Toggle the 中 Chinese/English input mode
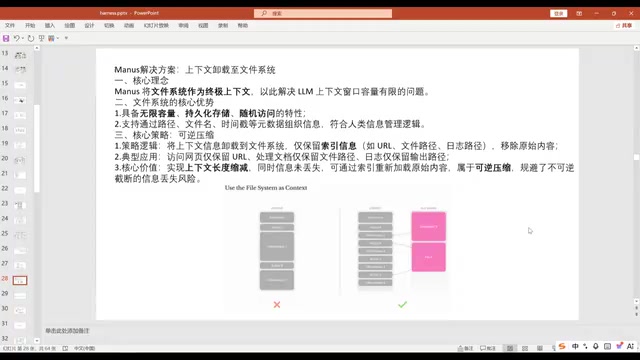Image resolution: width=640 pixels, height=360 pixels. [x=575, y=346]
